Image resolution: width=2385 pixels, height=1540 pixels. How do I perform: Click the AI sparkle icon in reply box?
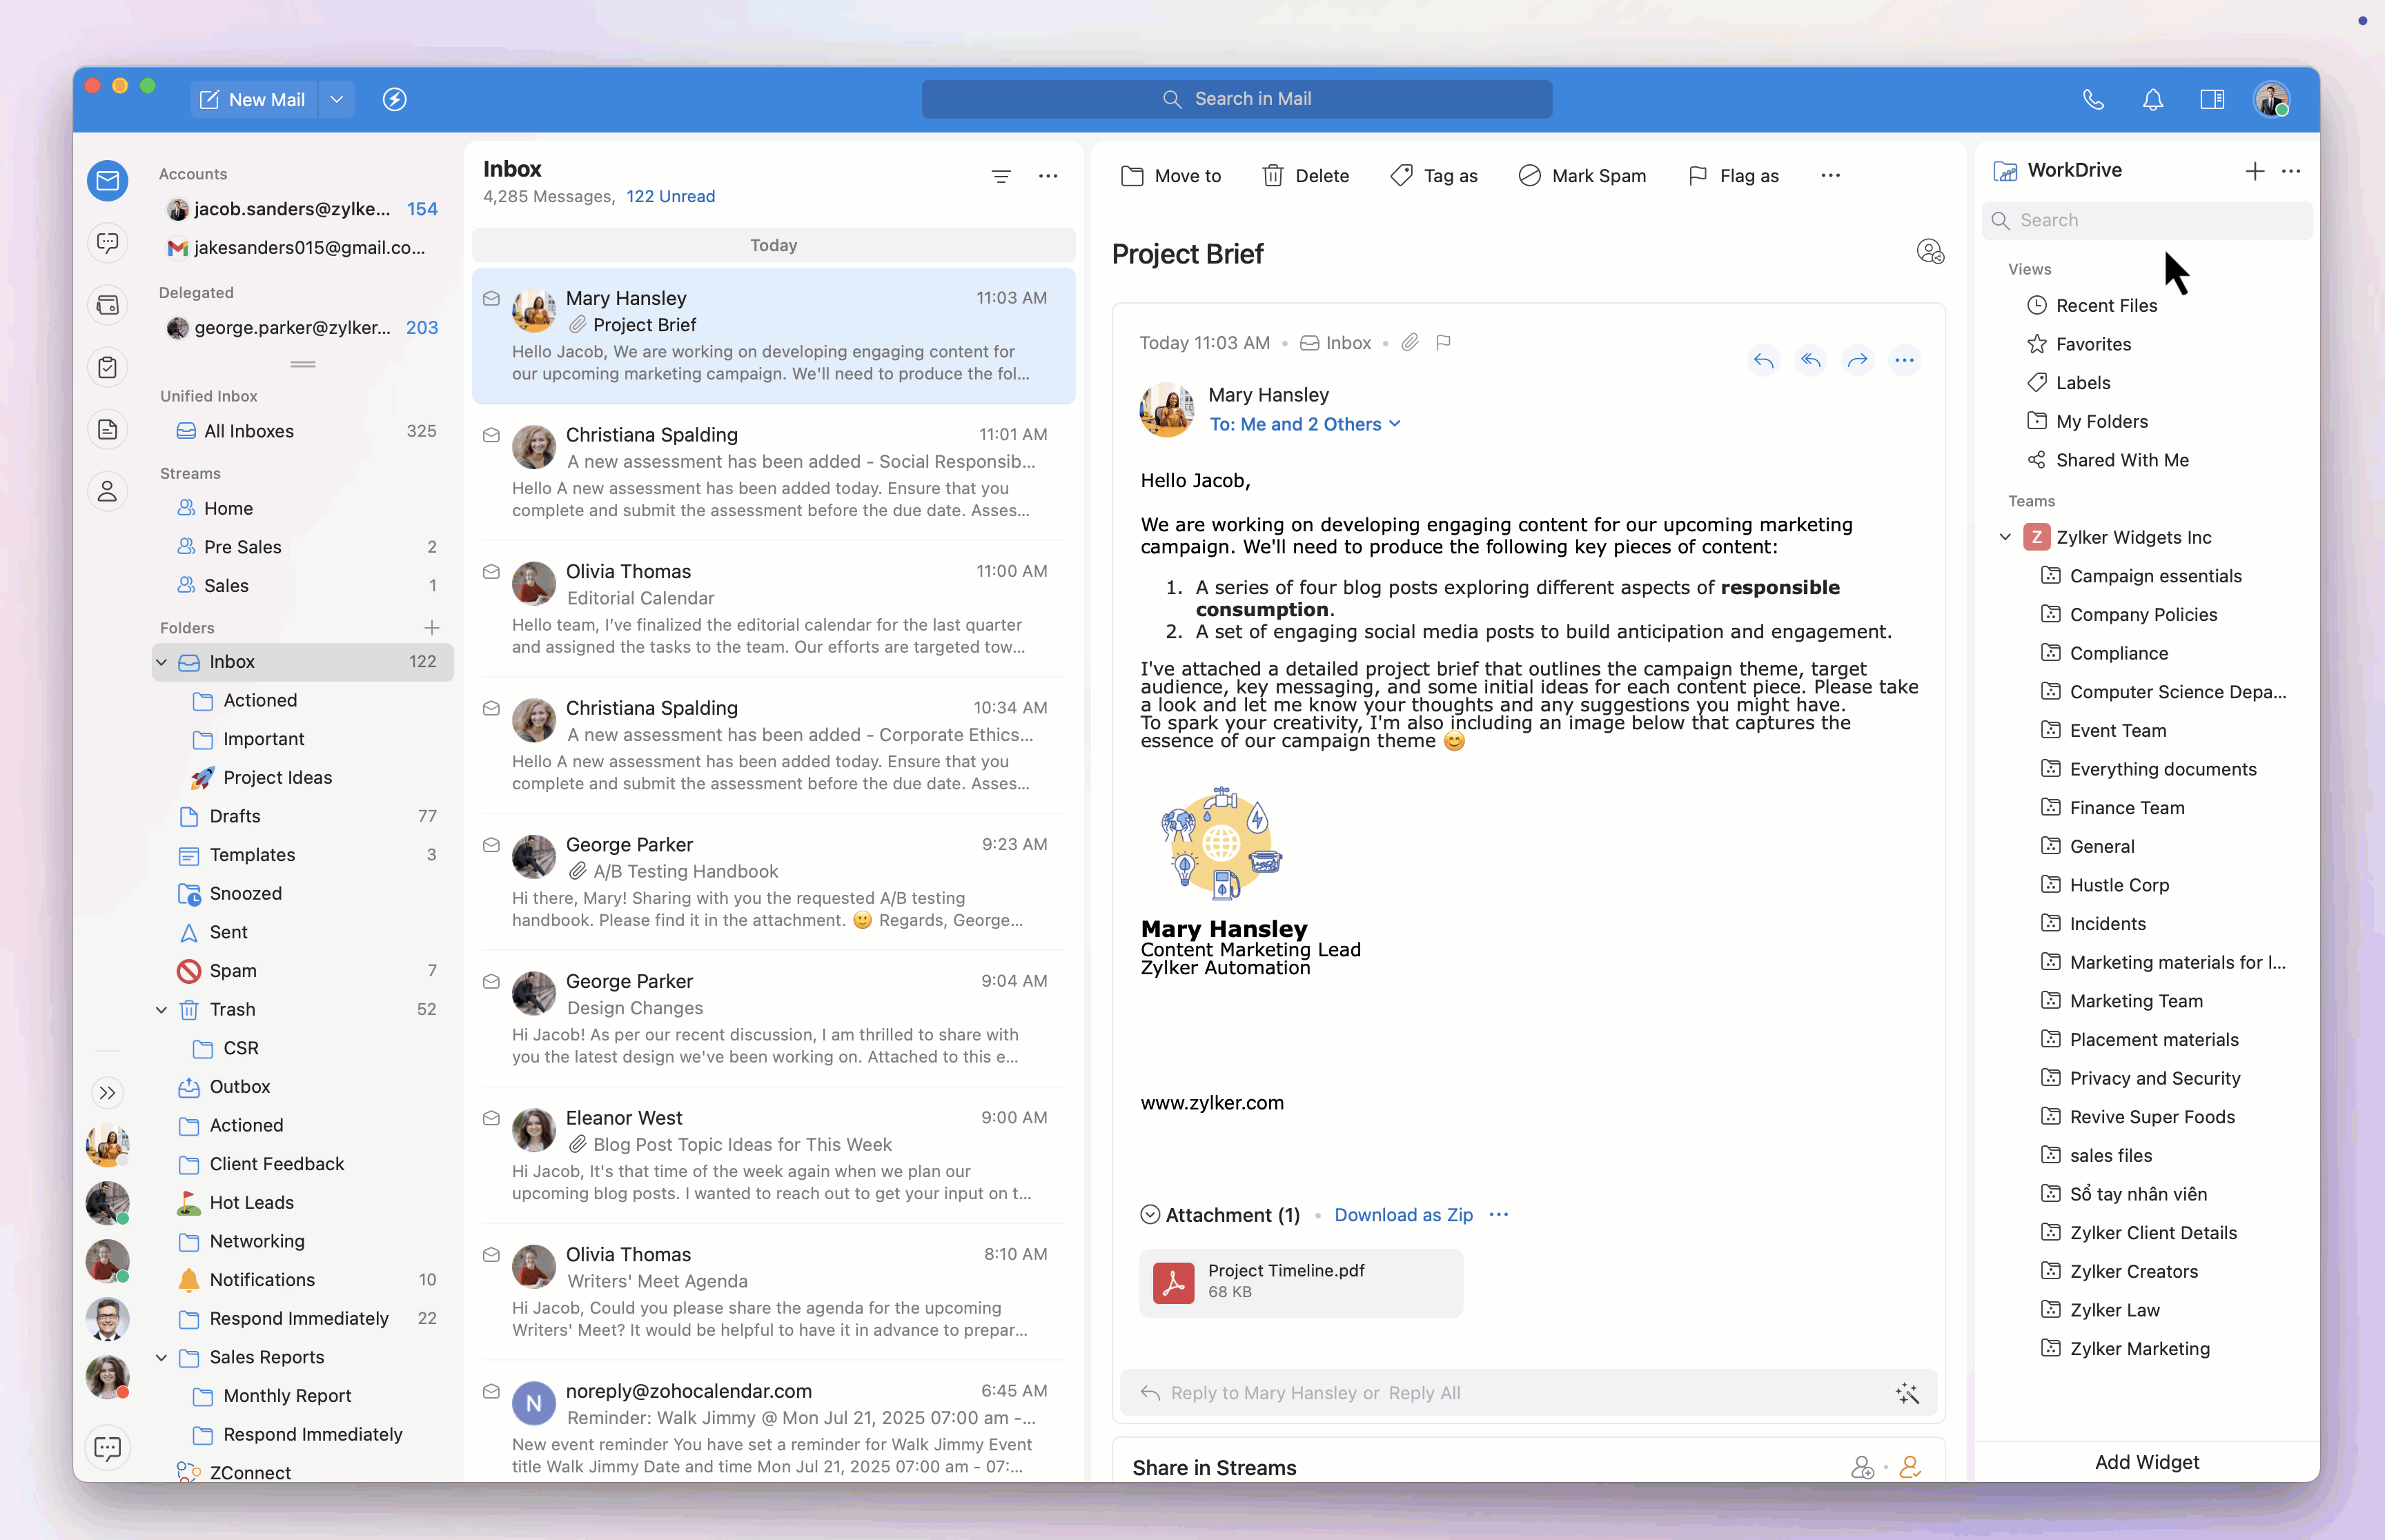pos(1907,1393)
